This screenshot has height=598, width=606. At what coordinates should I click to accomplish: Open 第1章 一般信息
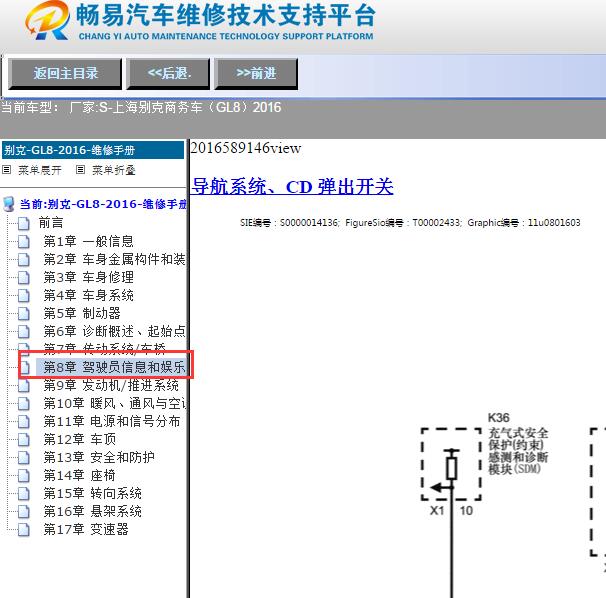[x=89, y=241]
